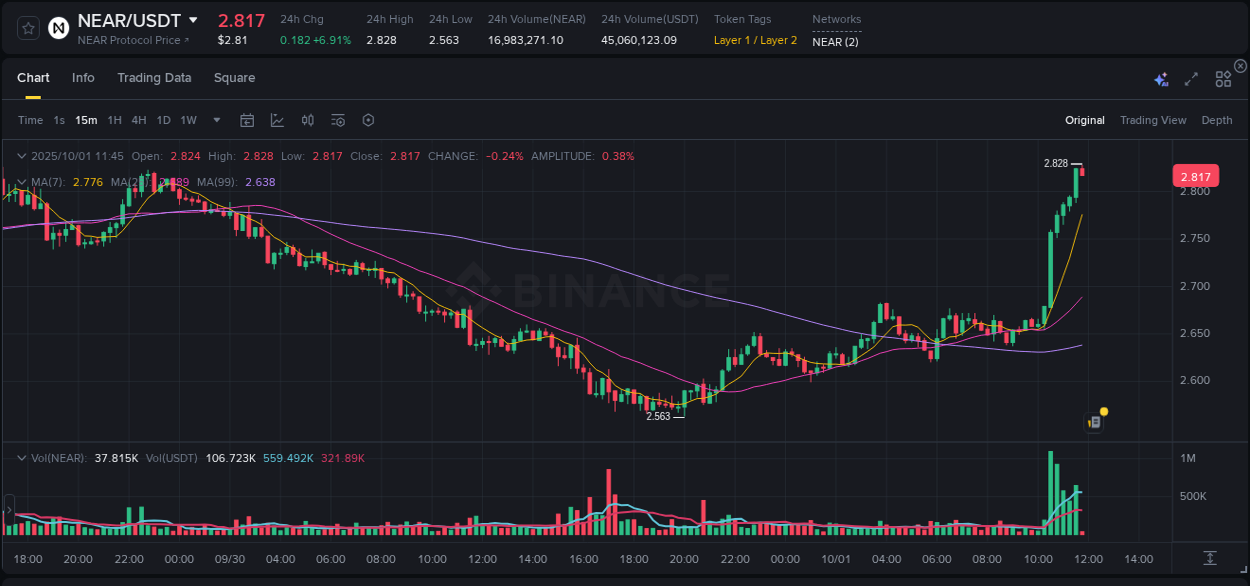Open the indicators list icon

338,120
